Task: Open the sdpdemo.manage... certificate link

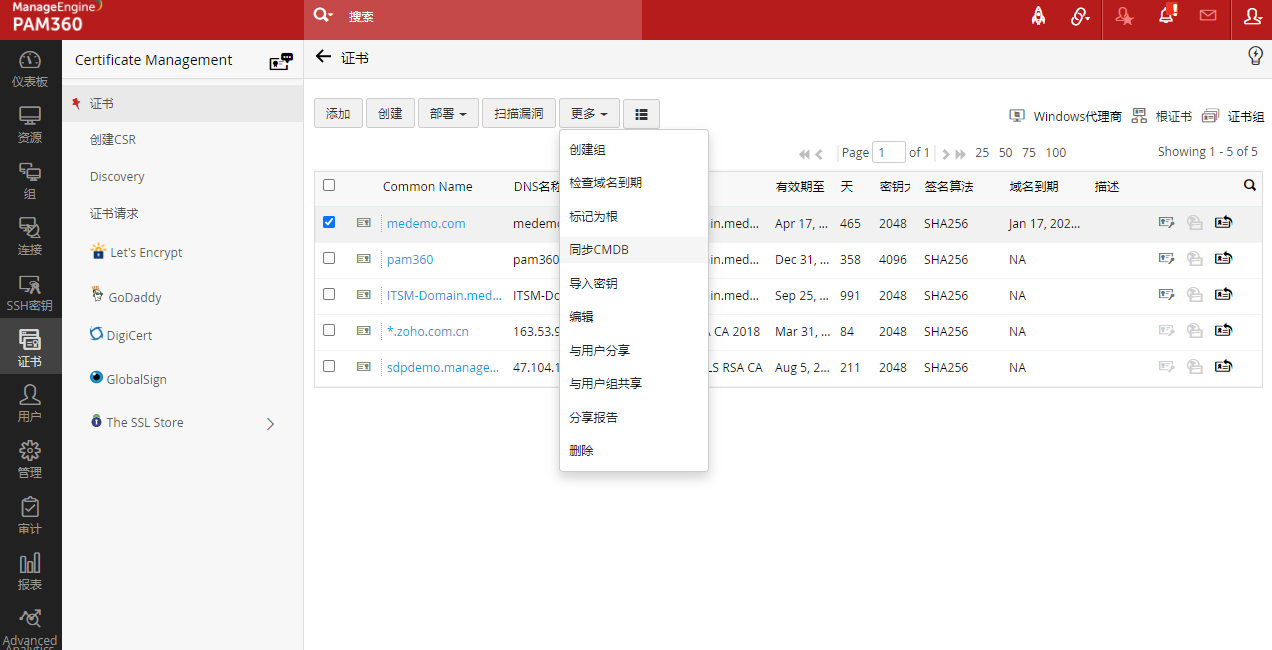Action: [442, 367]
